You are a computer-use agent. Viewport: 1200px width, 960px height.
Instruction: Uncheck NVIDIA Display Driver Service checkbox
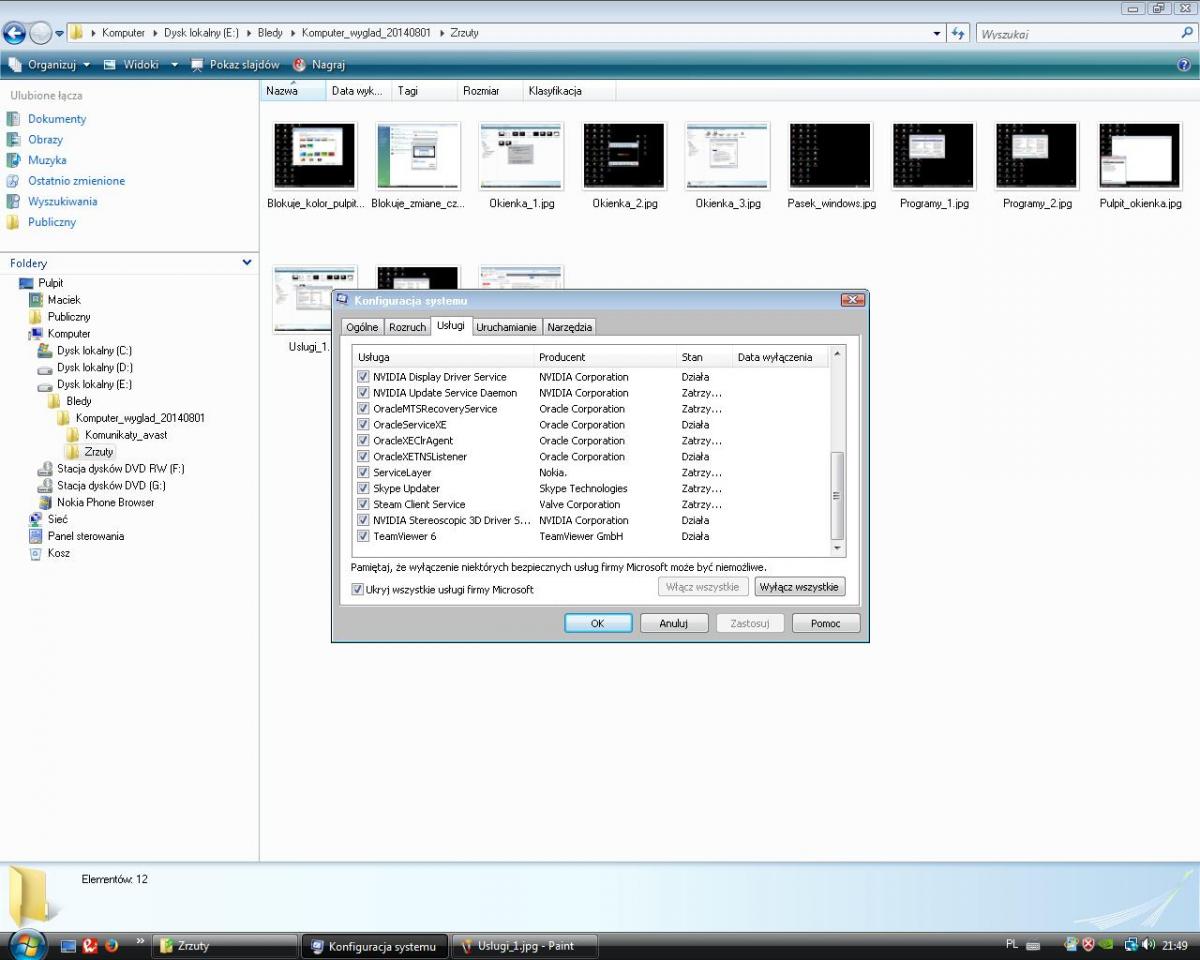(x=364, y=377)
